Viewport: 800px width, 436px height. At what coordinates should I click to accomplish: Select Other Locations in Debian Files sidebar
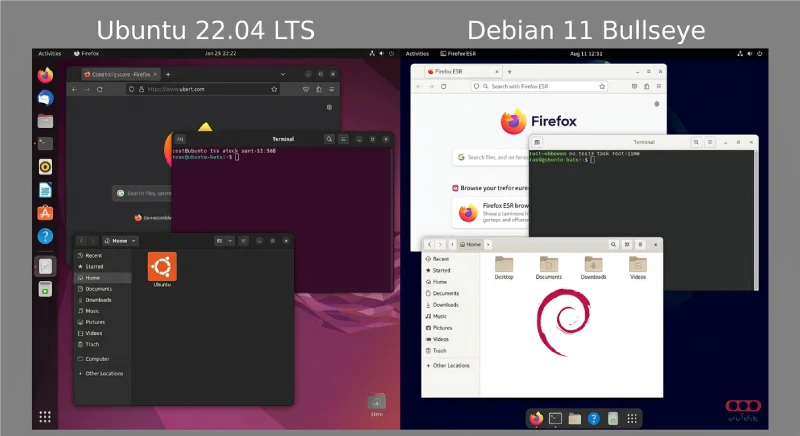[x=451, y=366]
